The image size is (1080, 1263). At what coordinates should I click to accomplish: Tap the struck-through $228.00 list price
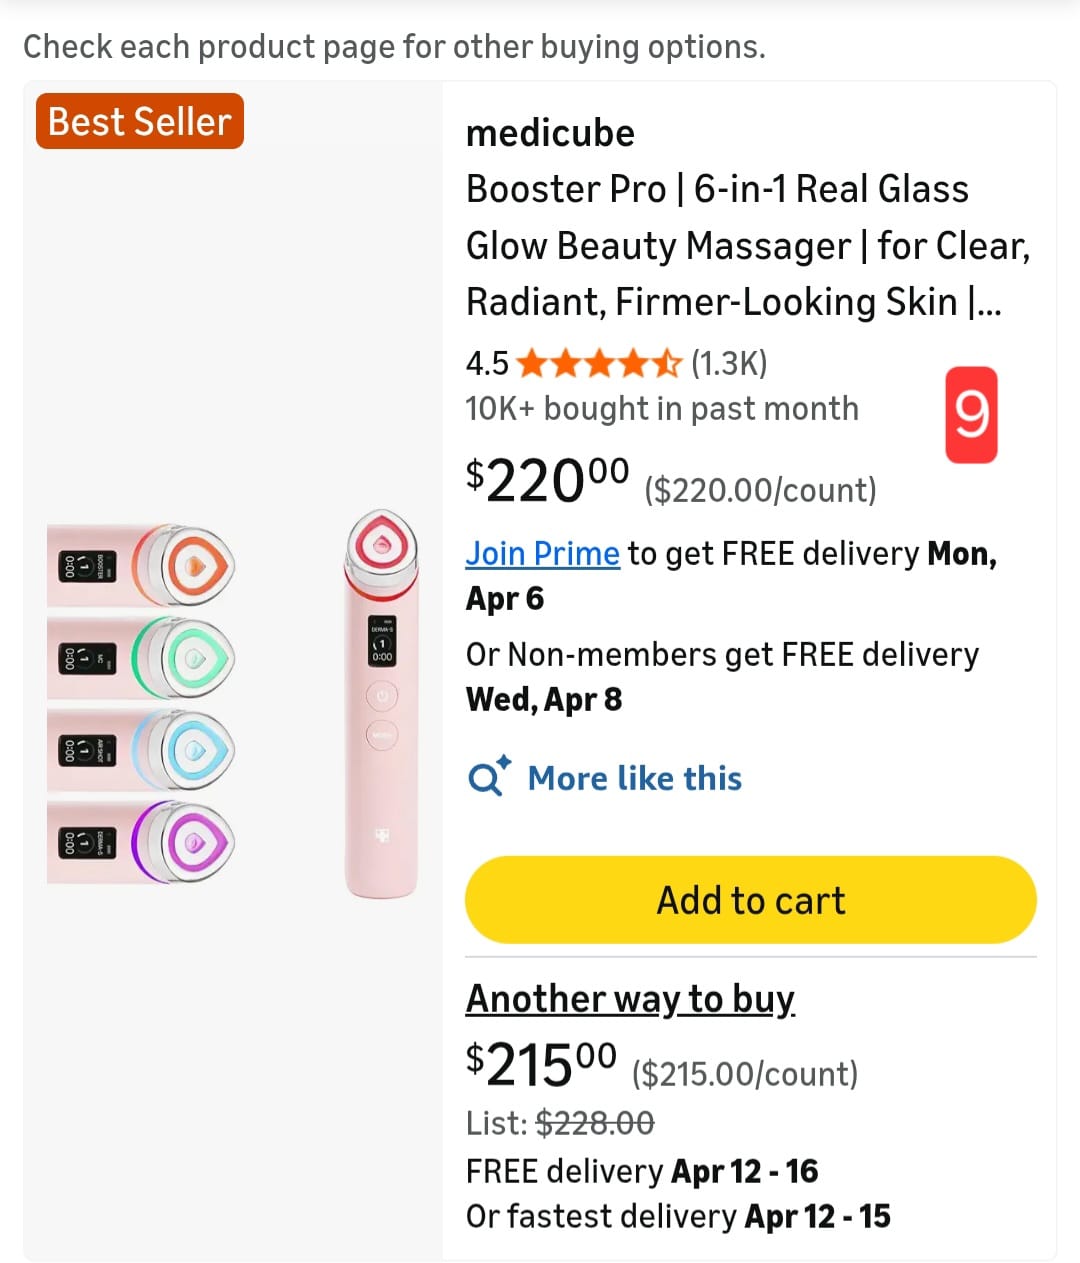595,1123
